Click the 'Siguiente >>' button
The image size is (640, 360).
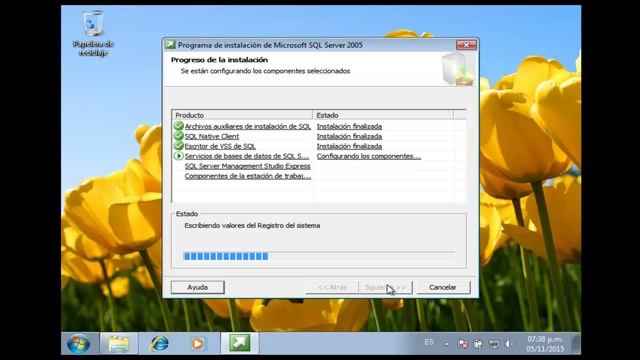[385, 287]
